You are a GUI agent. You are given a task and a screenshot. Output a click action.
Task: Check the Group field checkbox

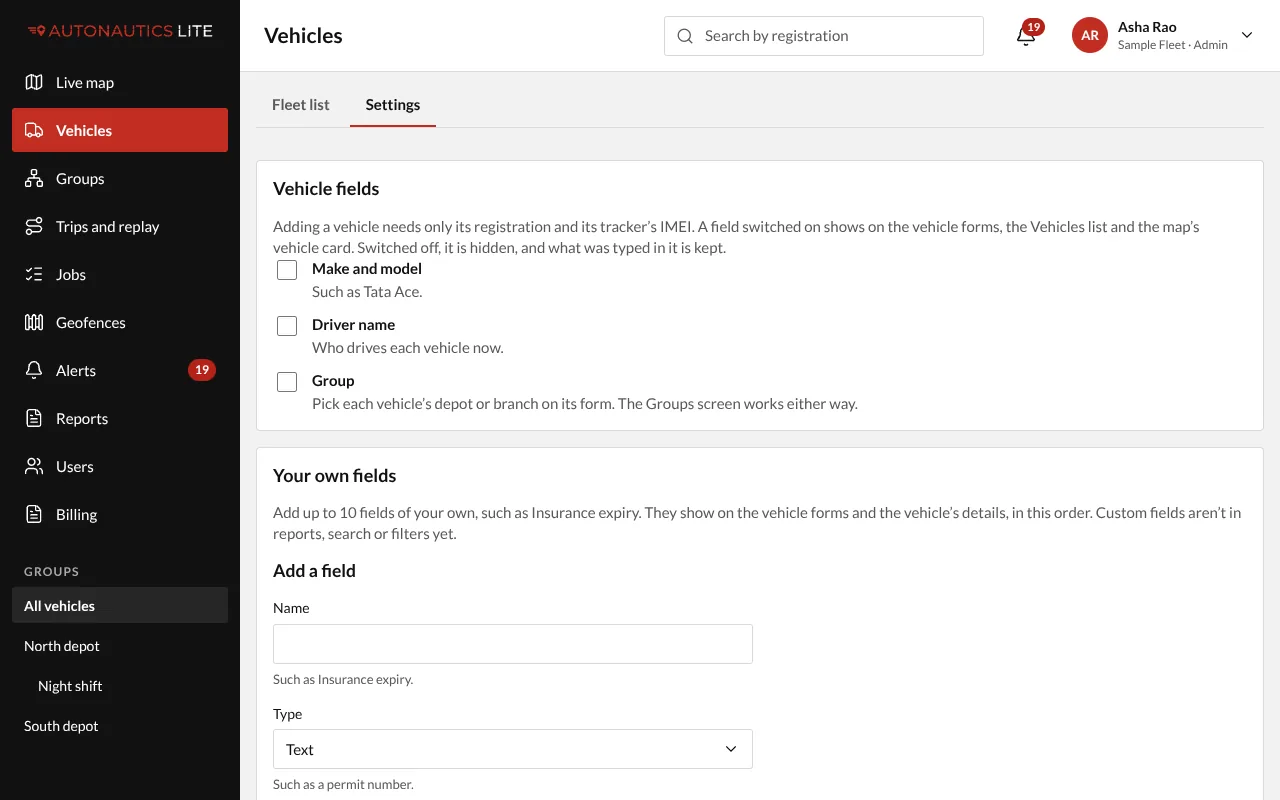(x=287, y=382)
